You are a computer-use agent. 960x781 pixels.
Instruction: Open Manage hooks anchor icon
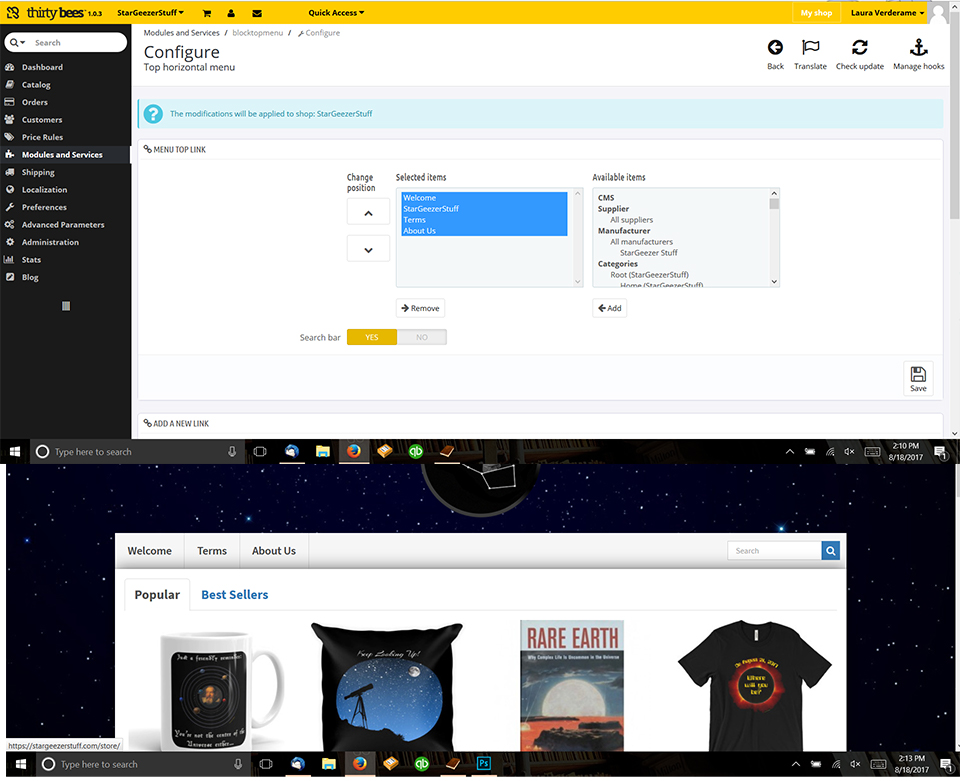tap(918, 49)
